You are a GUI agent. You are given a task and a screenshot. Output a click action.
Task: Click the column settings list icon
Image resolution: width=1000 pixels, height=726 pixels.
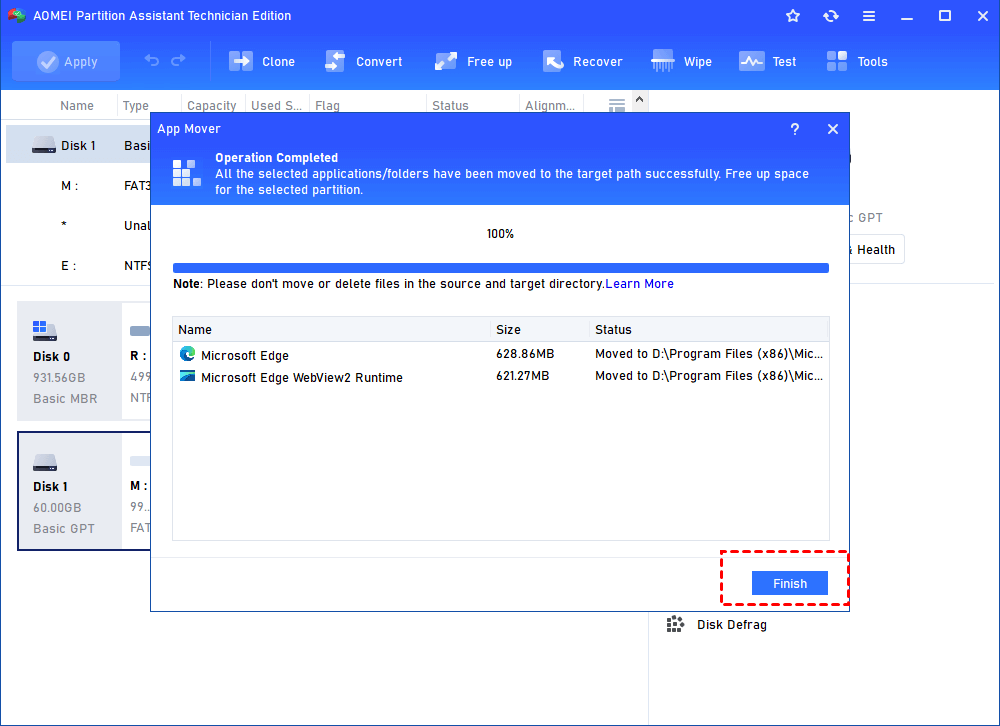[616, 105]
